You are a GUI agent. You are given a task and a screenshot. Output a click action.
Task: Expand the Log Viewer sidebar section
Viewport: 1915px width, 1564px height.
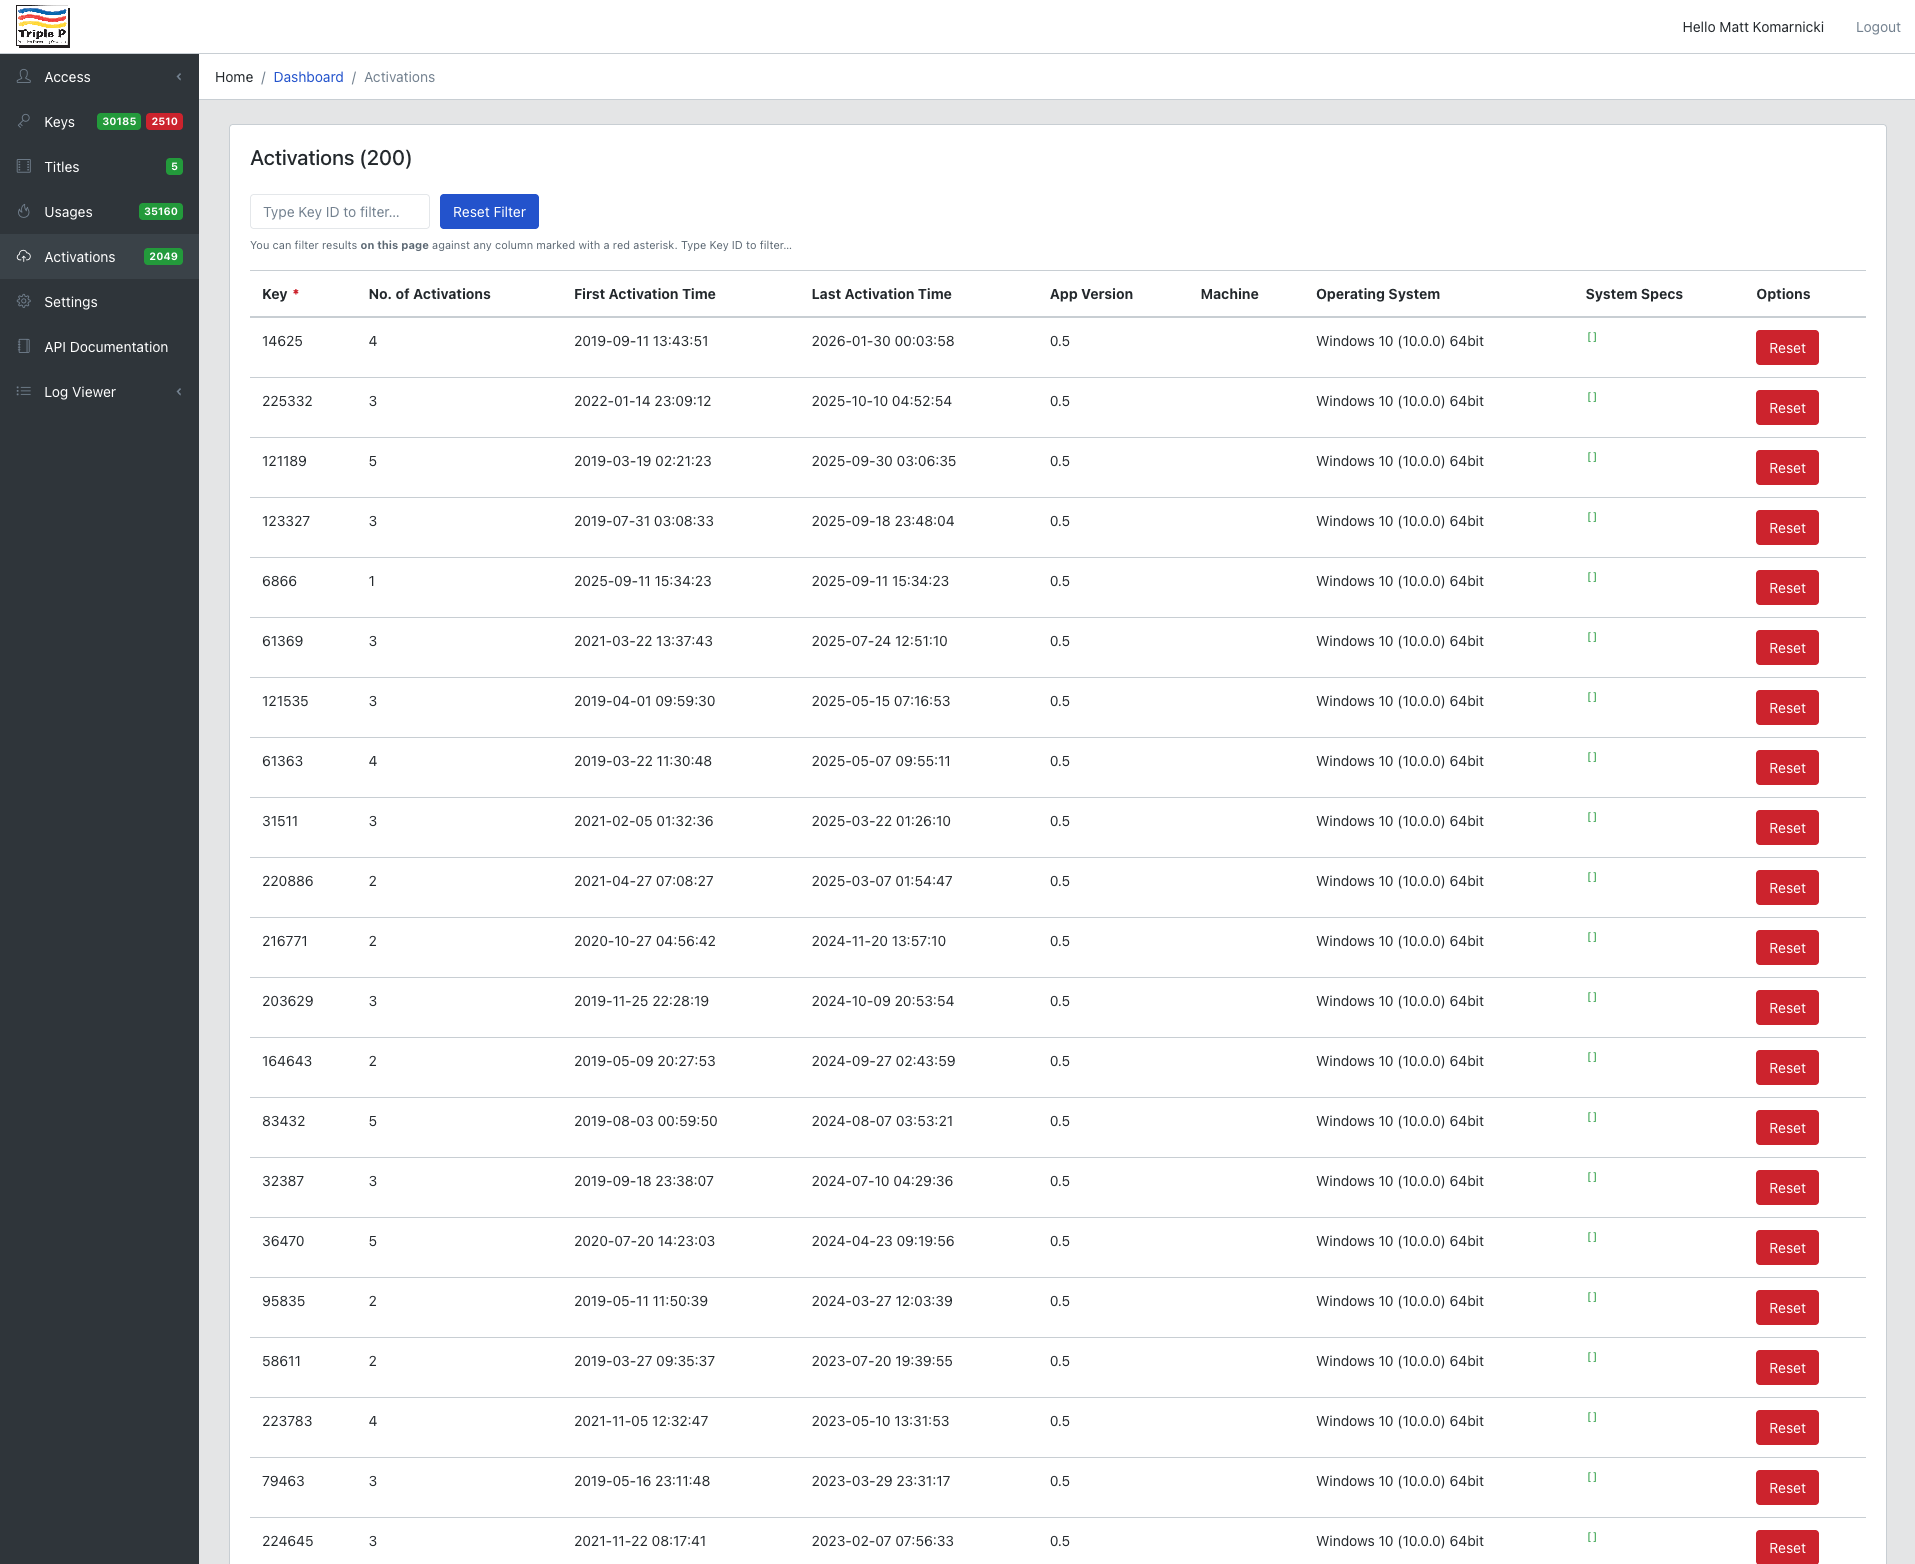click(179, 391)
